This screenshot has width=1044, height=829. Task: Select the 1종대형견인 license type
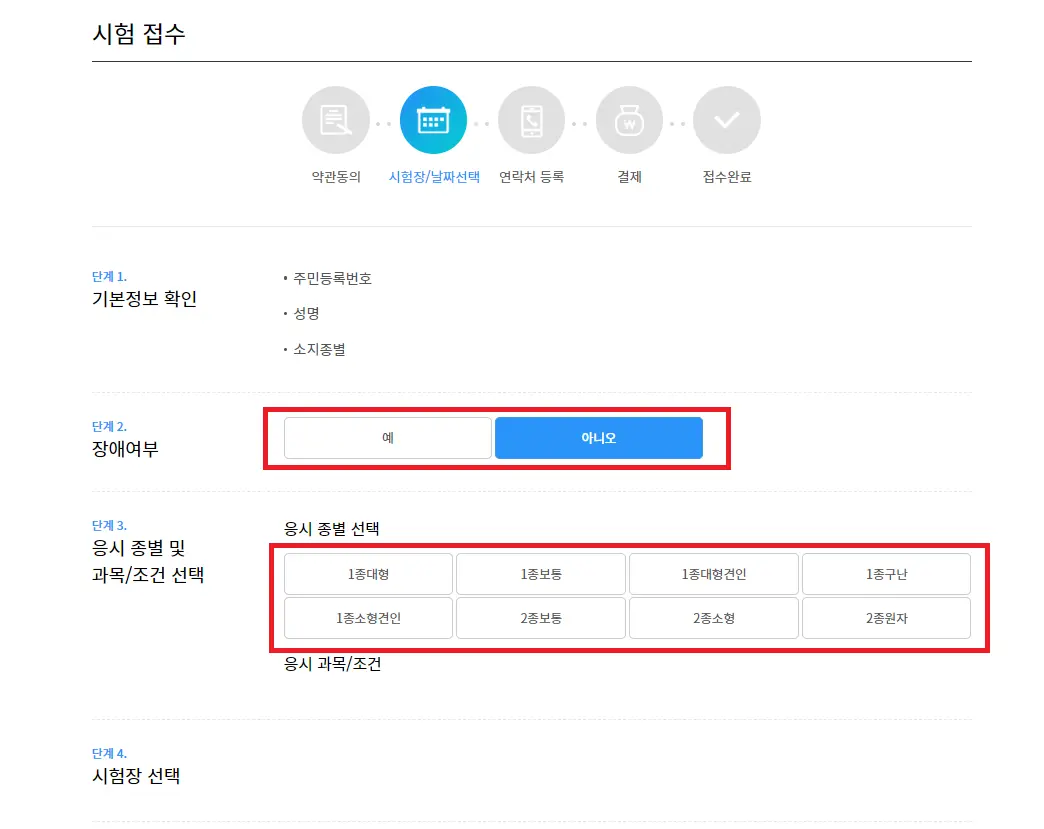(x=713, y=573)
